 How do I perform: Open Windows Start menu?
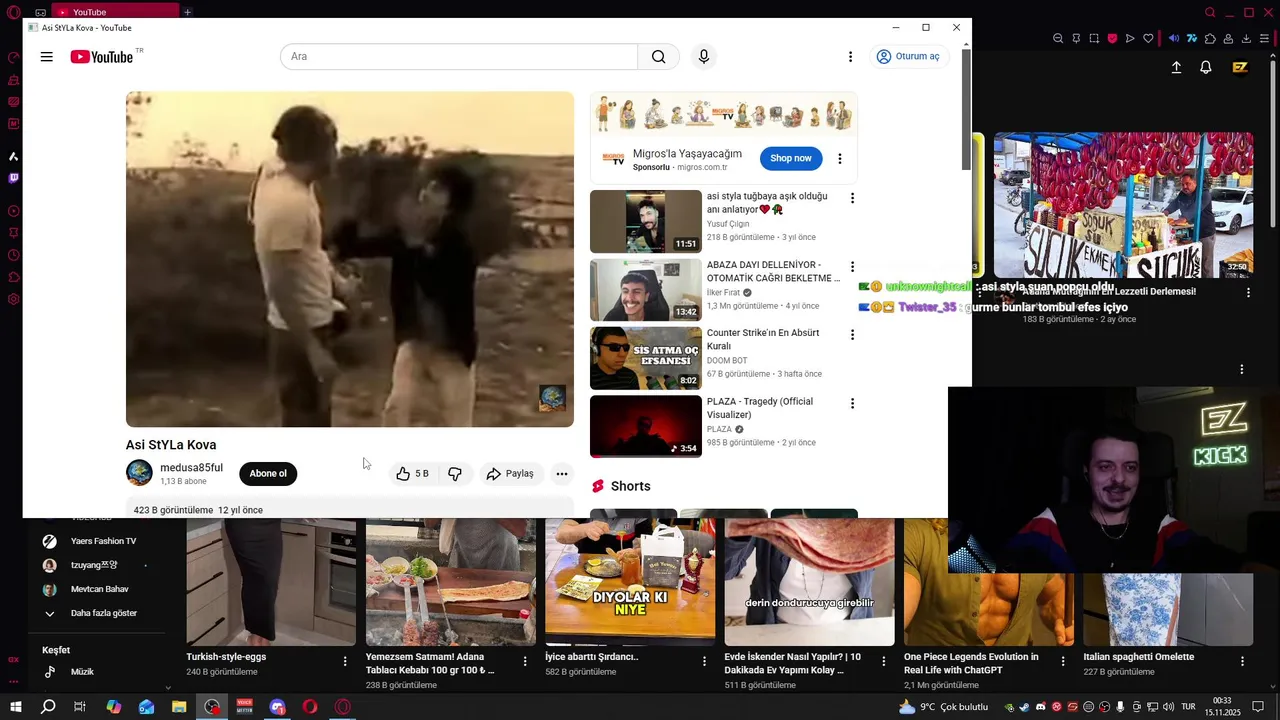[15, 707]
